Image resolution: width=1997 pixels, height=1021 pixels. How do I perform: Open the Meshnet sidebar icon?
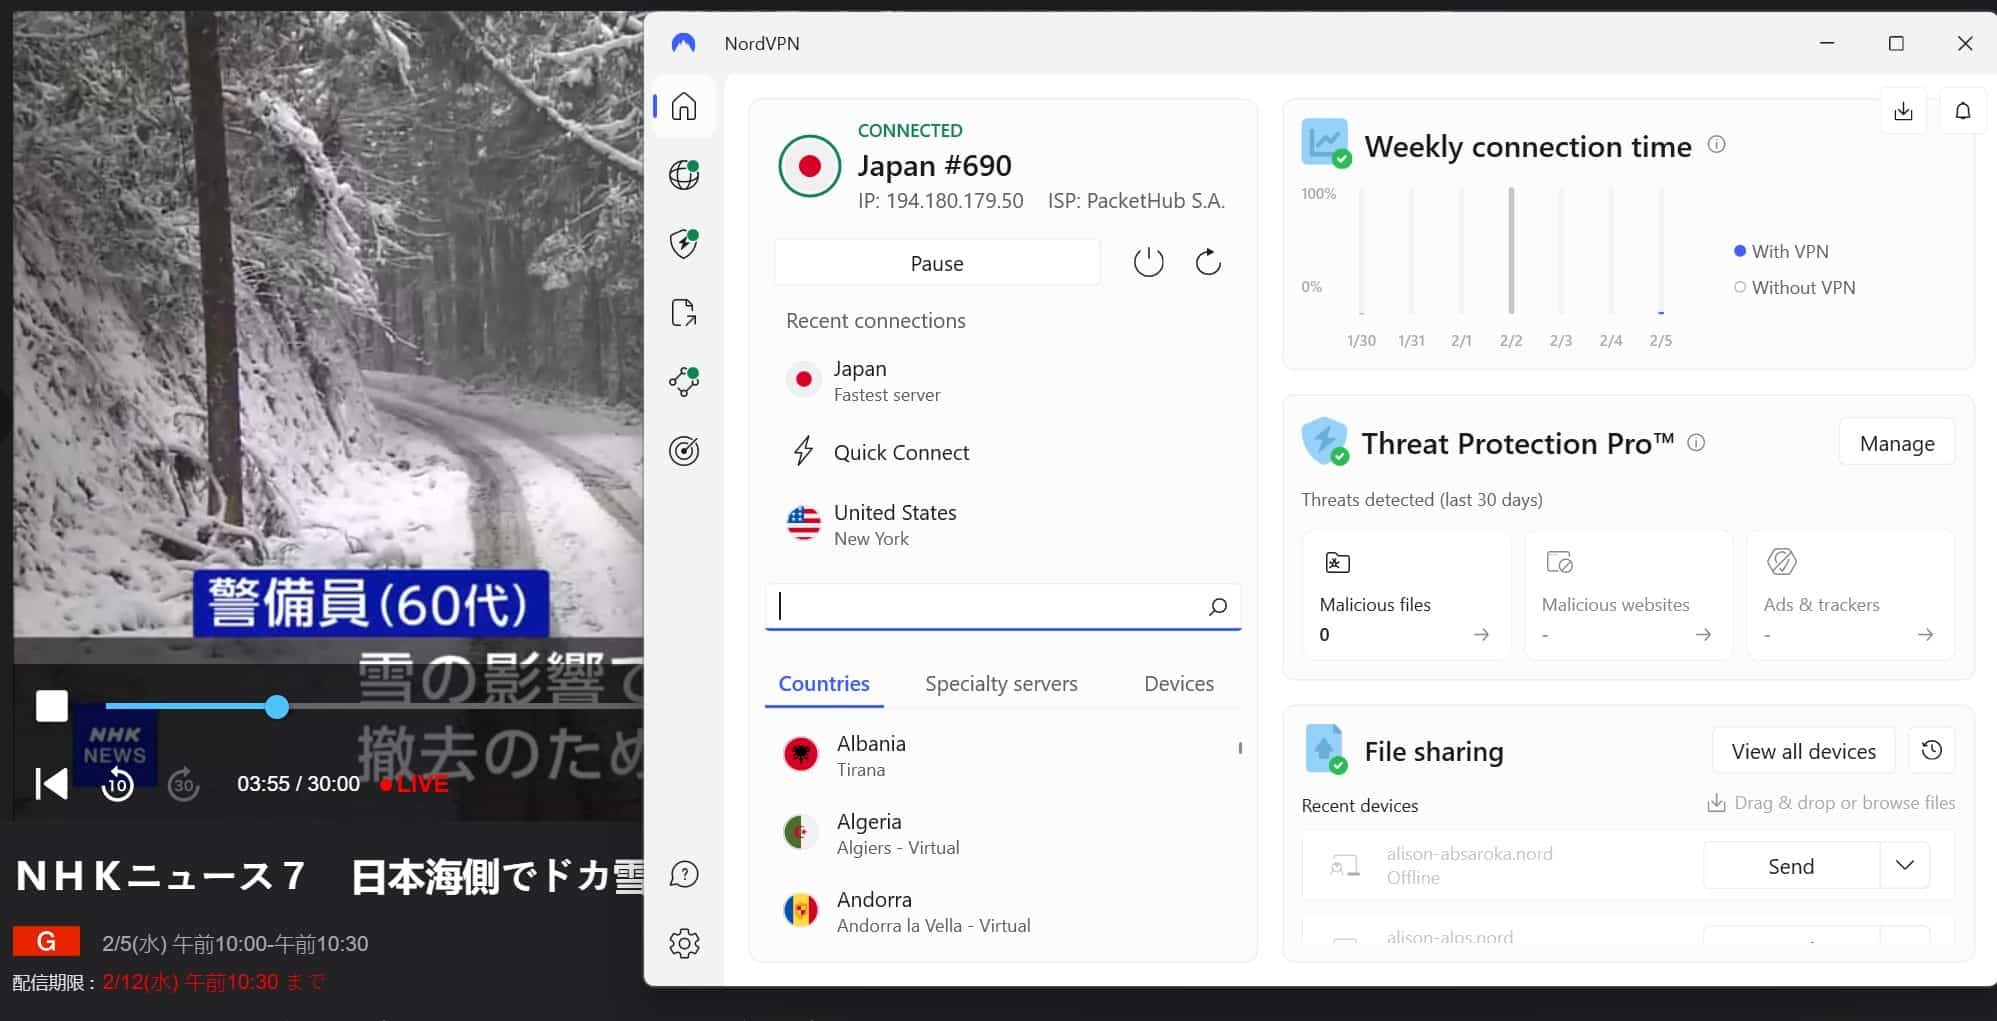point(684,381)
